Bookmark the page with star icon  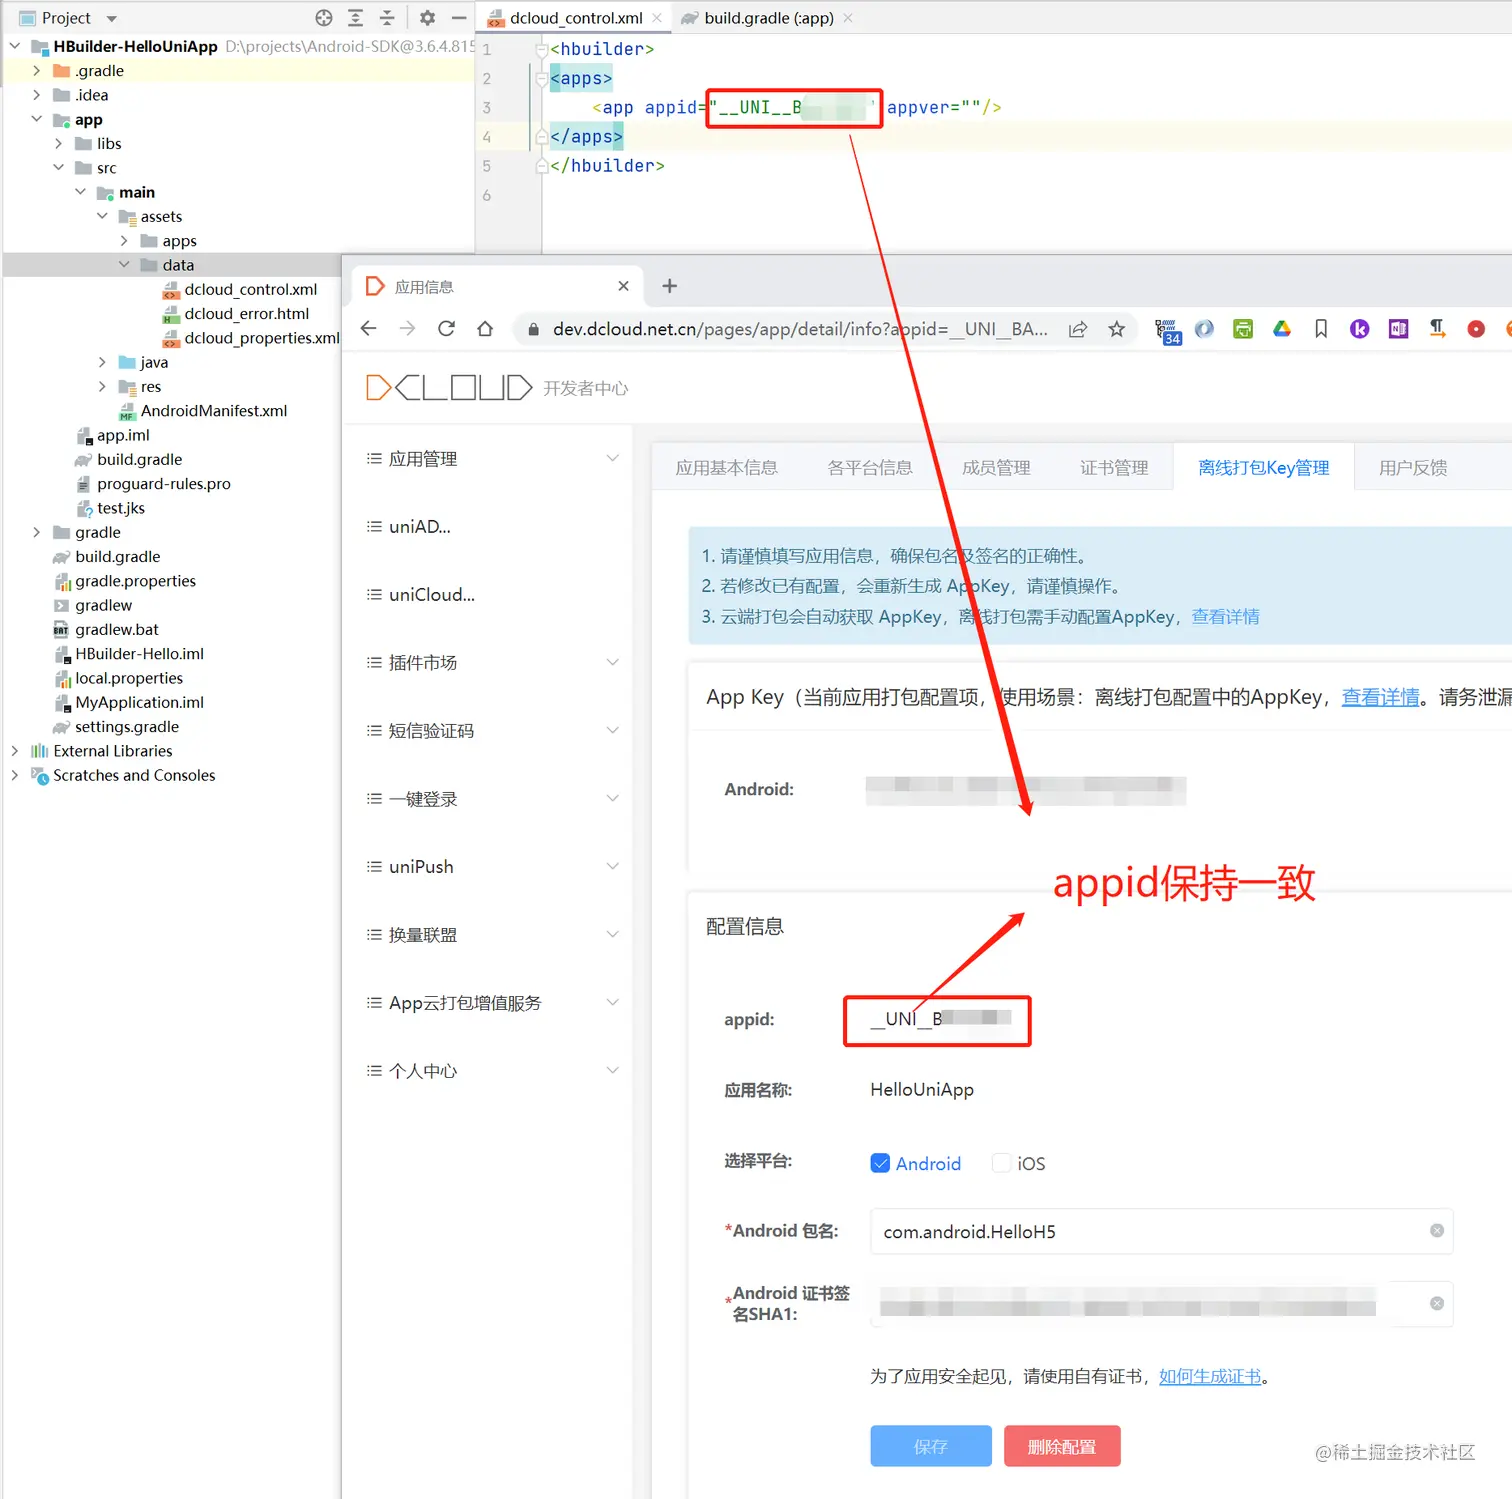[x=1117, y=329]
